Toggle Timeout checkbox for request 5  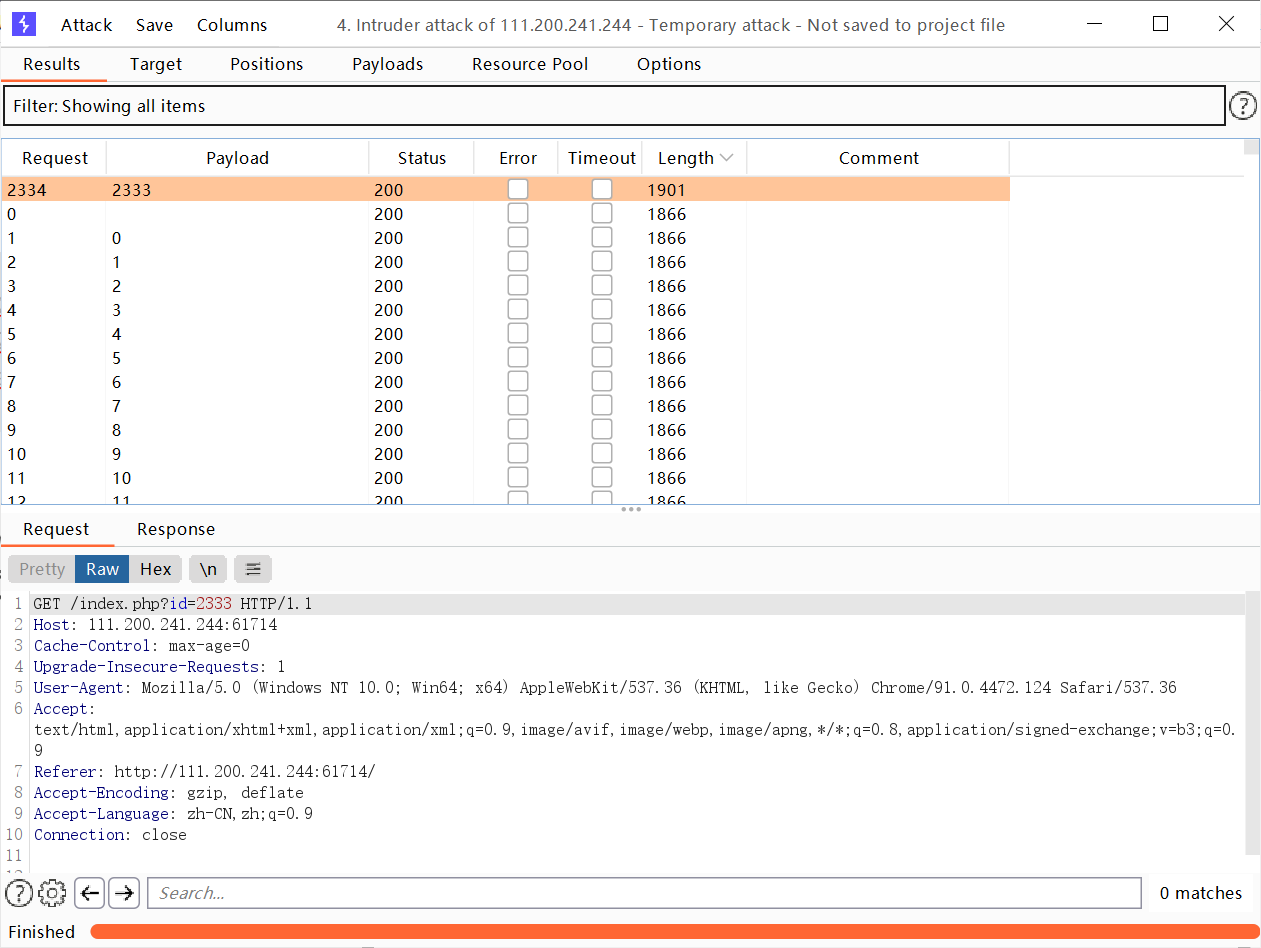pyautogui.click(x=602, y=333)
